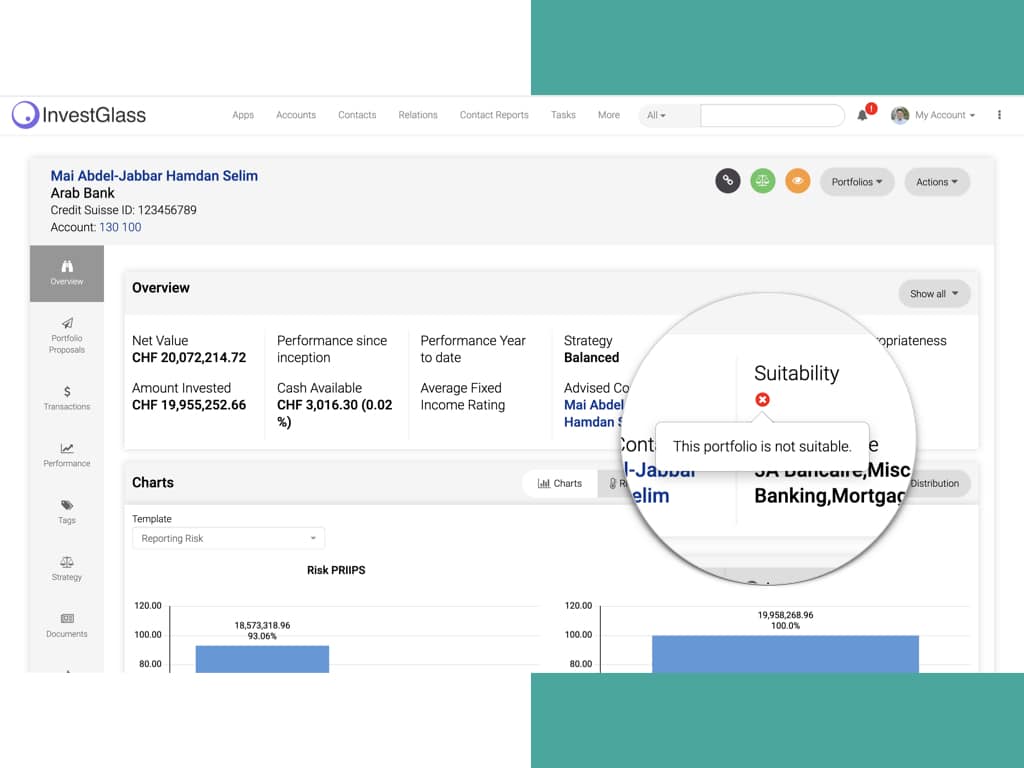The image size is (1024, 768).
Task: Open the Show all dropdown
Action: (x=934, y=294)
